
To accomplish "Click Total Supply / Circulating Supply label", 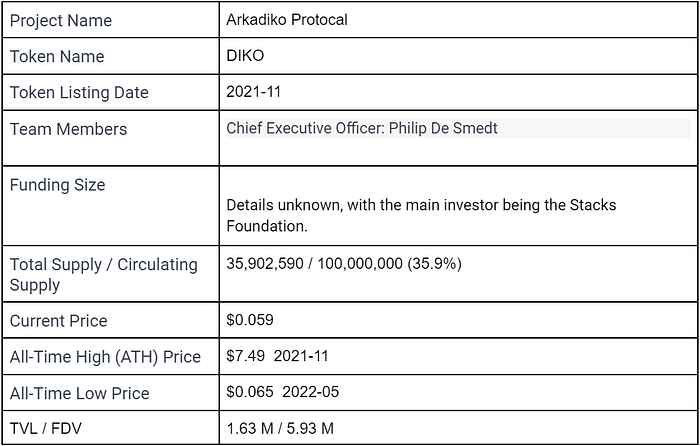I will (x=104, y=274).
